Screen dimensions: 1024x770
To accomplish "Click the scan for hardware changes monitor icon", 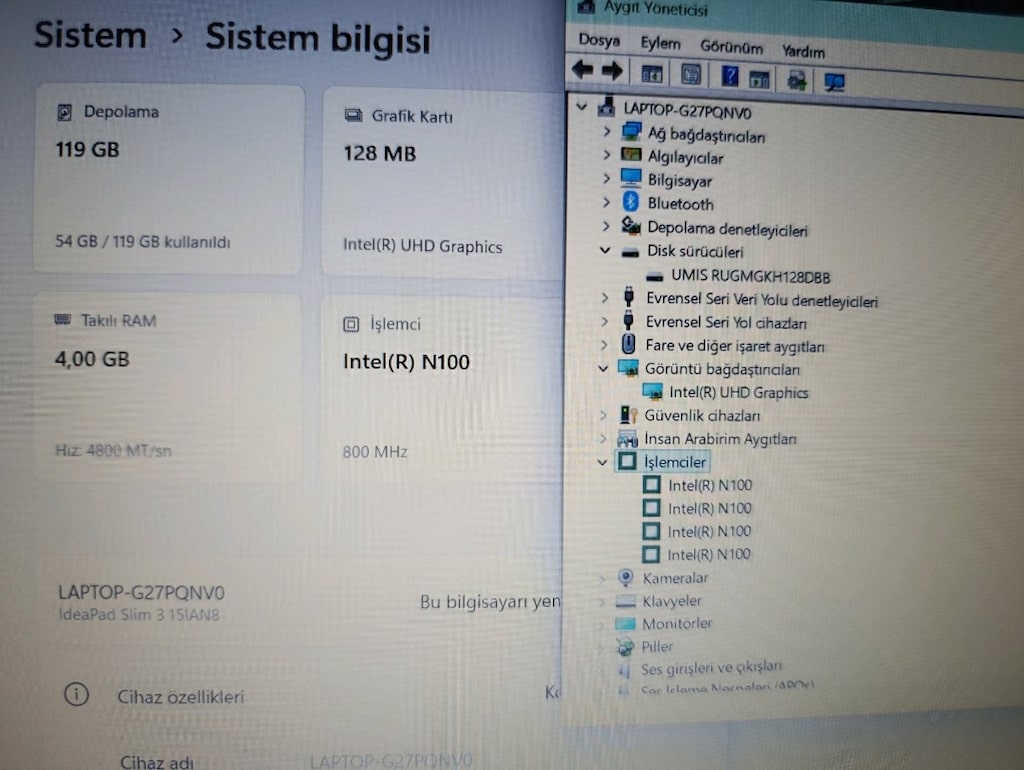I will coord(835,82).
